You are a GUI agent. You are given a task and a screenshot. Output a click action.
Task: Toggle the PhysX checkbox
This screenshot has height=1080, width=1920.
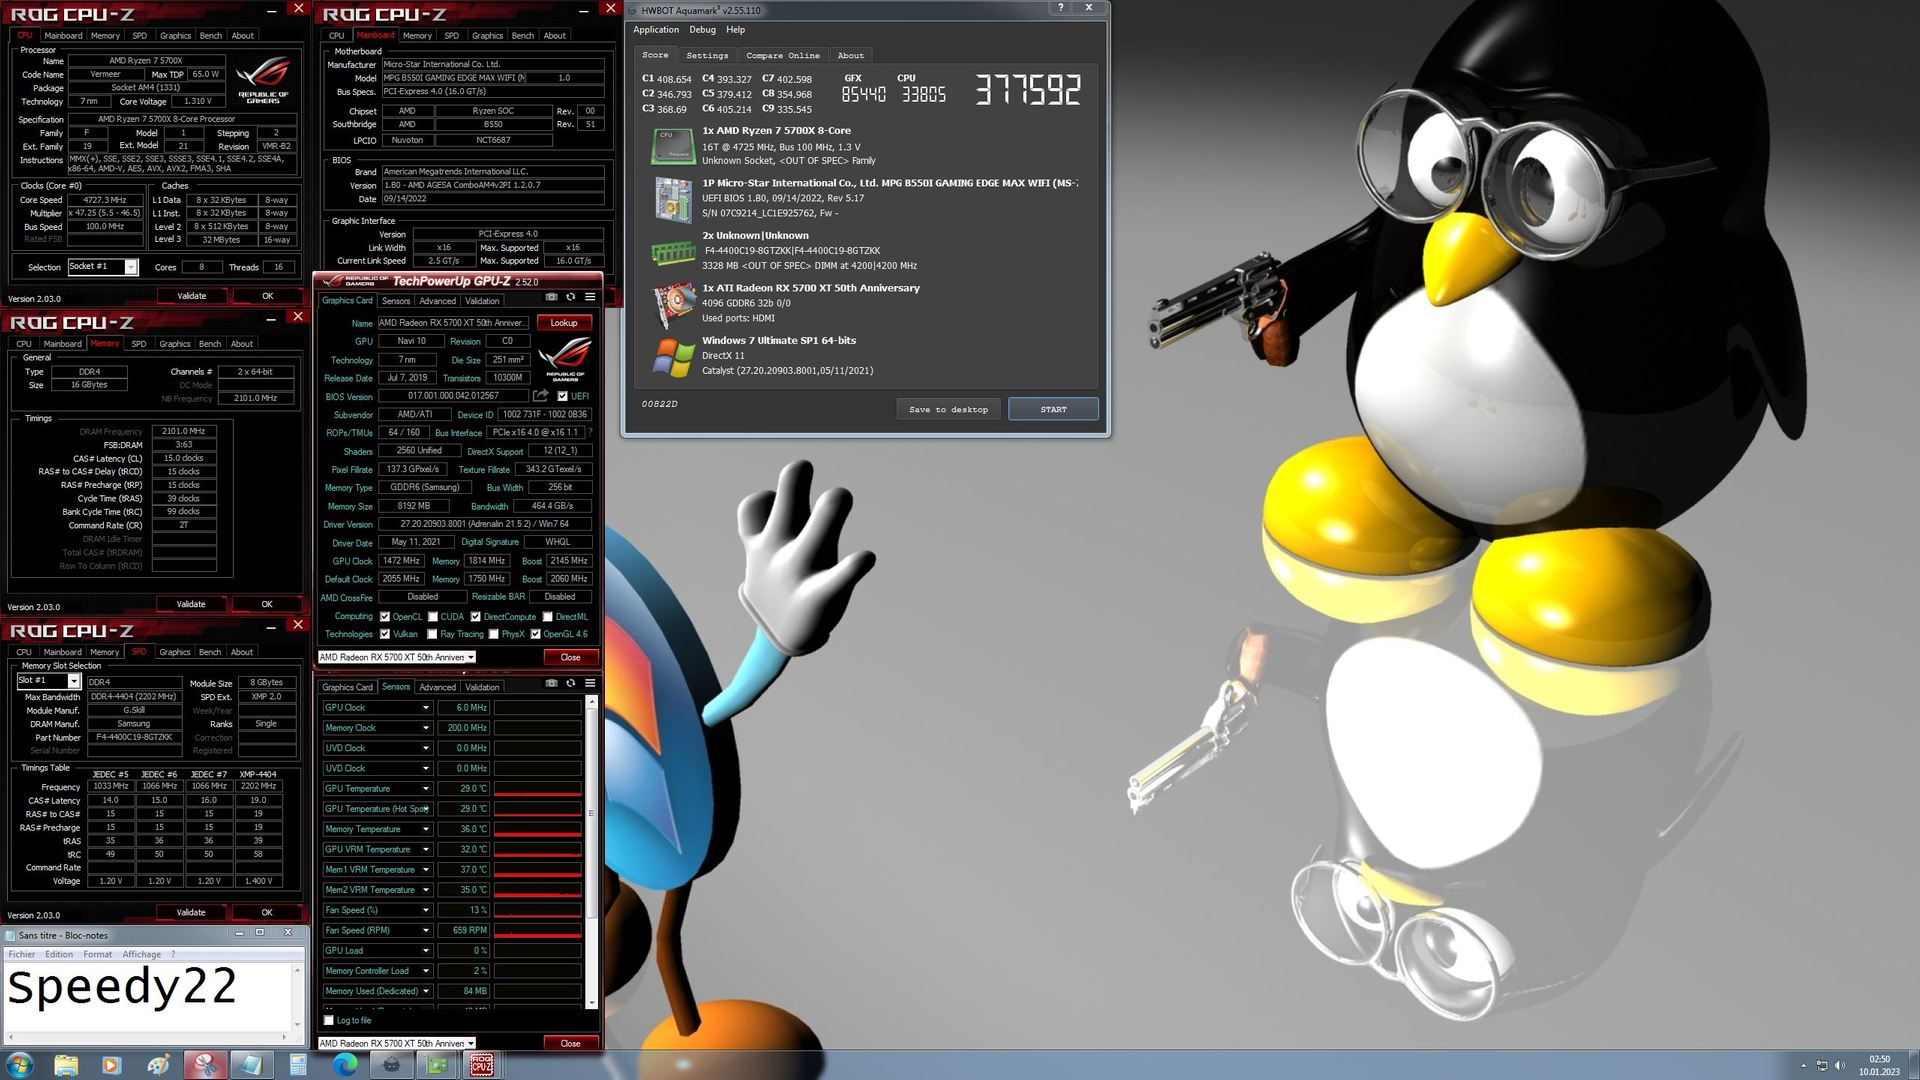click(x=494, y=634)
